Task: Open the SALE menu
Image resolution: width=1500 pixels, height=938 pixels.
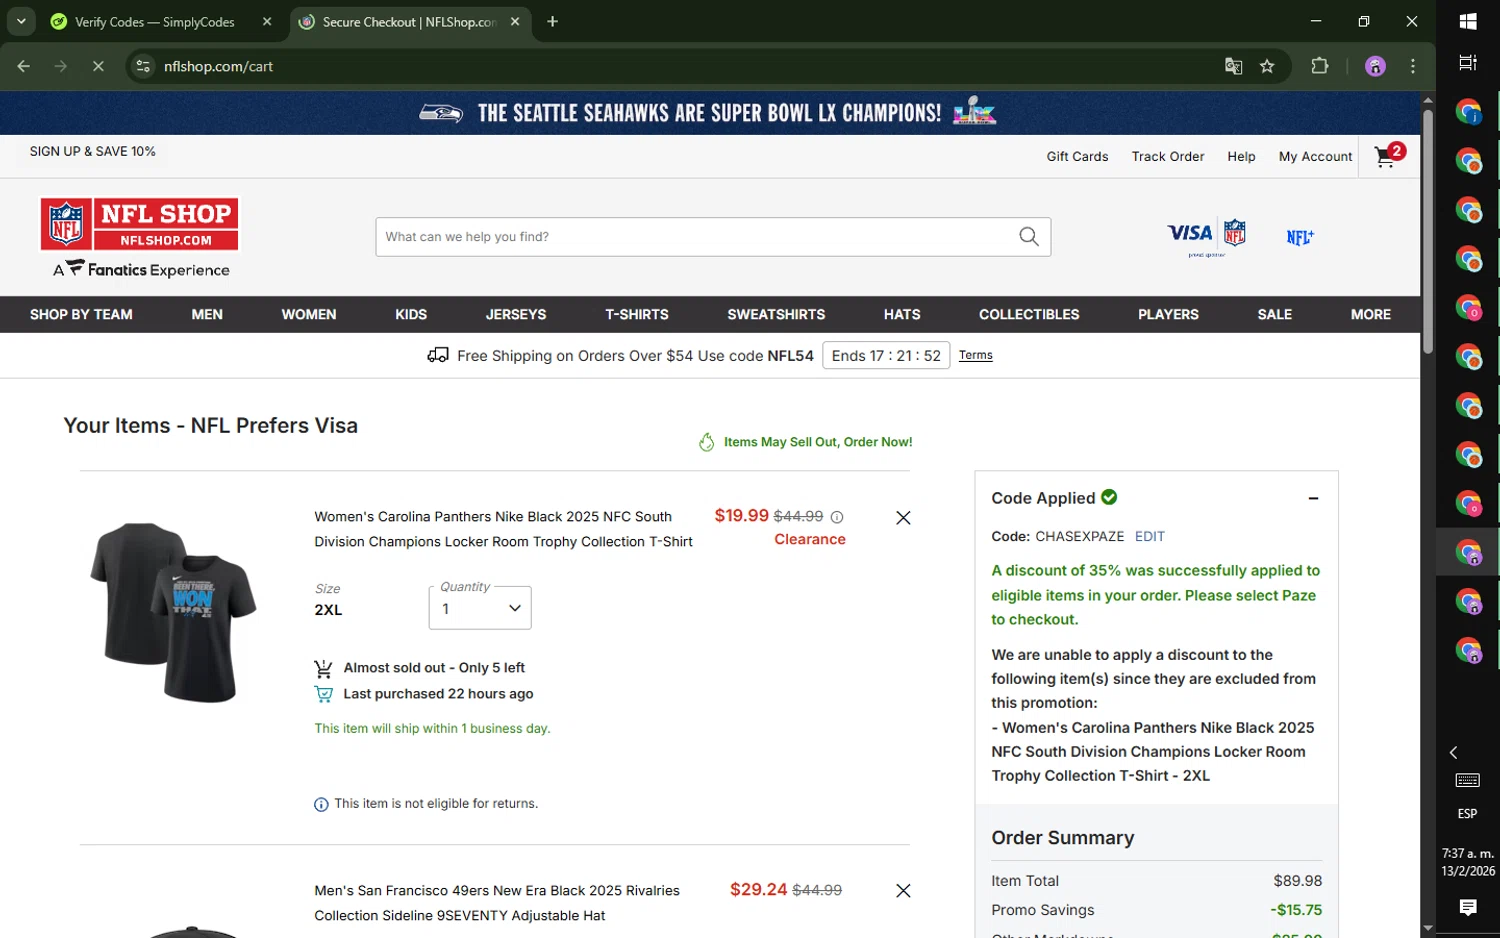Action: tap(1275, 314)
